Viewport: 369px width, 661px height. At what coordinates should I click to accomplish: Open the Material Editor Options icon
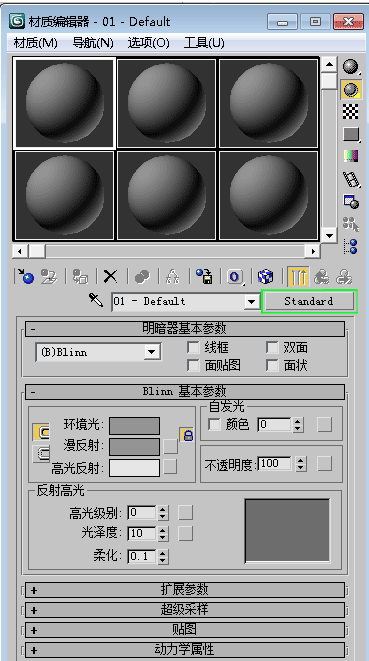350,202
